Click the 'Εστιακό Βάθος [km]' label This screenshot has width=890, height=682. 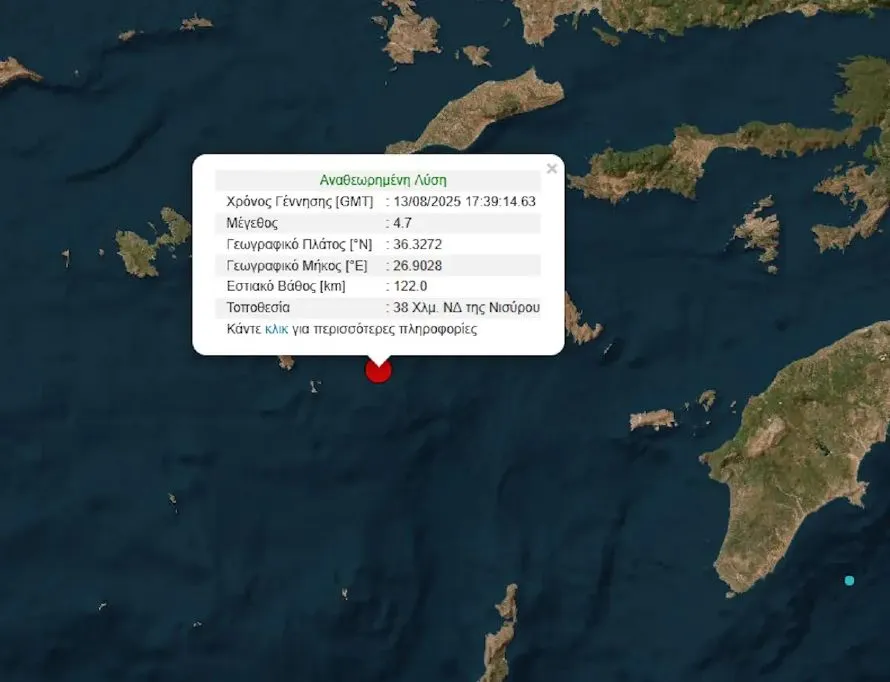(286, 286)
